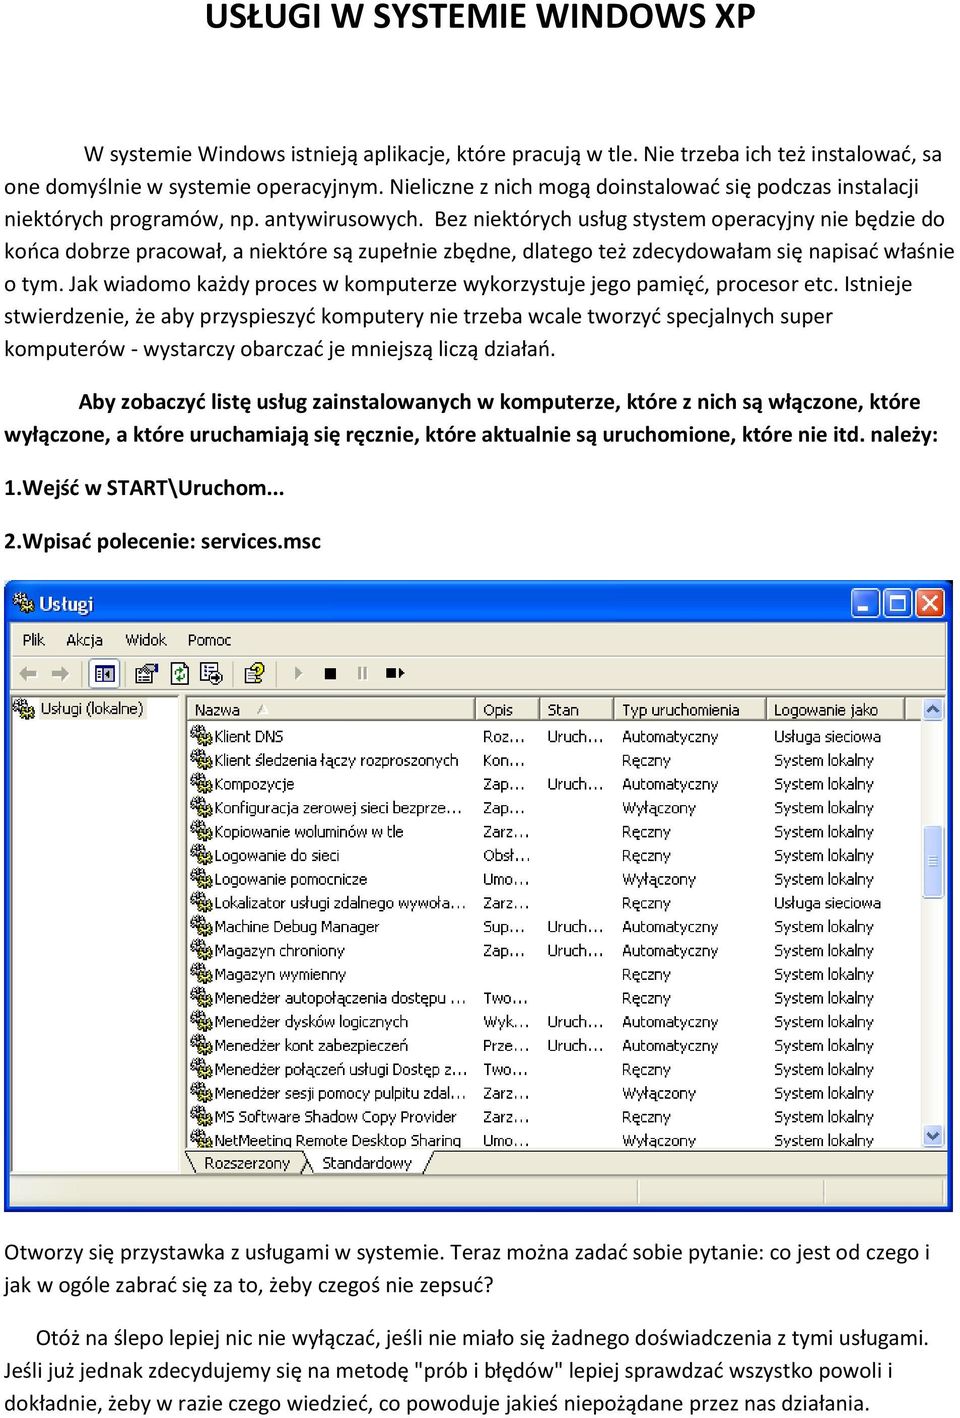This screenshot has width=960, height=1418.
Task: Click gear icon beside Menedżer kont zabezpieczeń
Action: 201,1045
